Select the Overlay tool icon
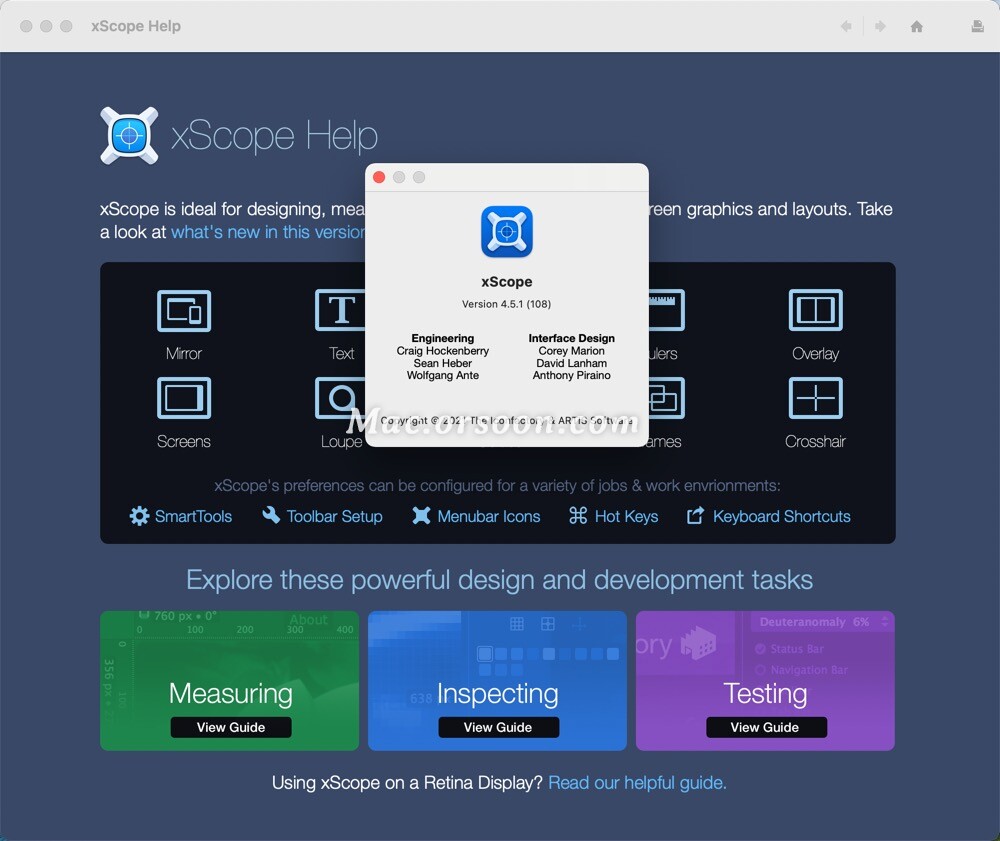This screenshot has height=841, width=1000. pyautogui.click(x=816, y=310)
